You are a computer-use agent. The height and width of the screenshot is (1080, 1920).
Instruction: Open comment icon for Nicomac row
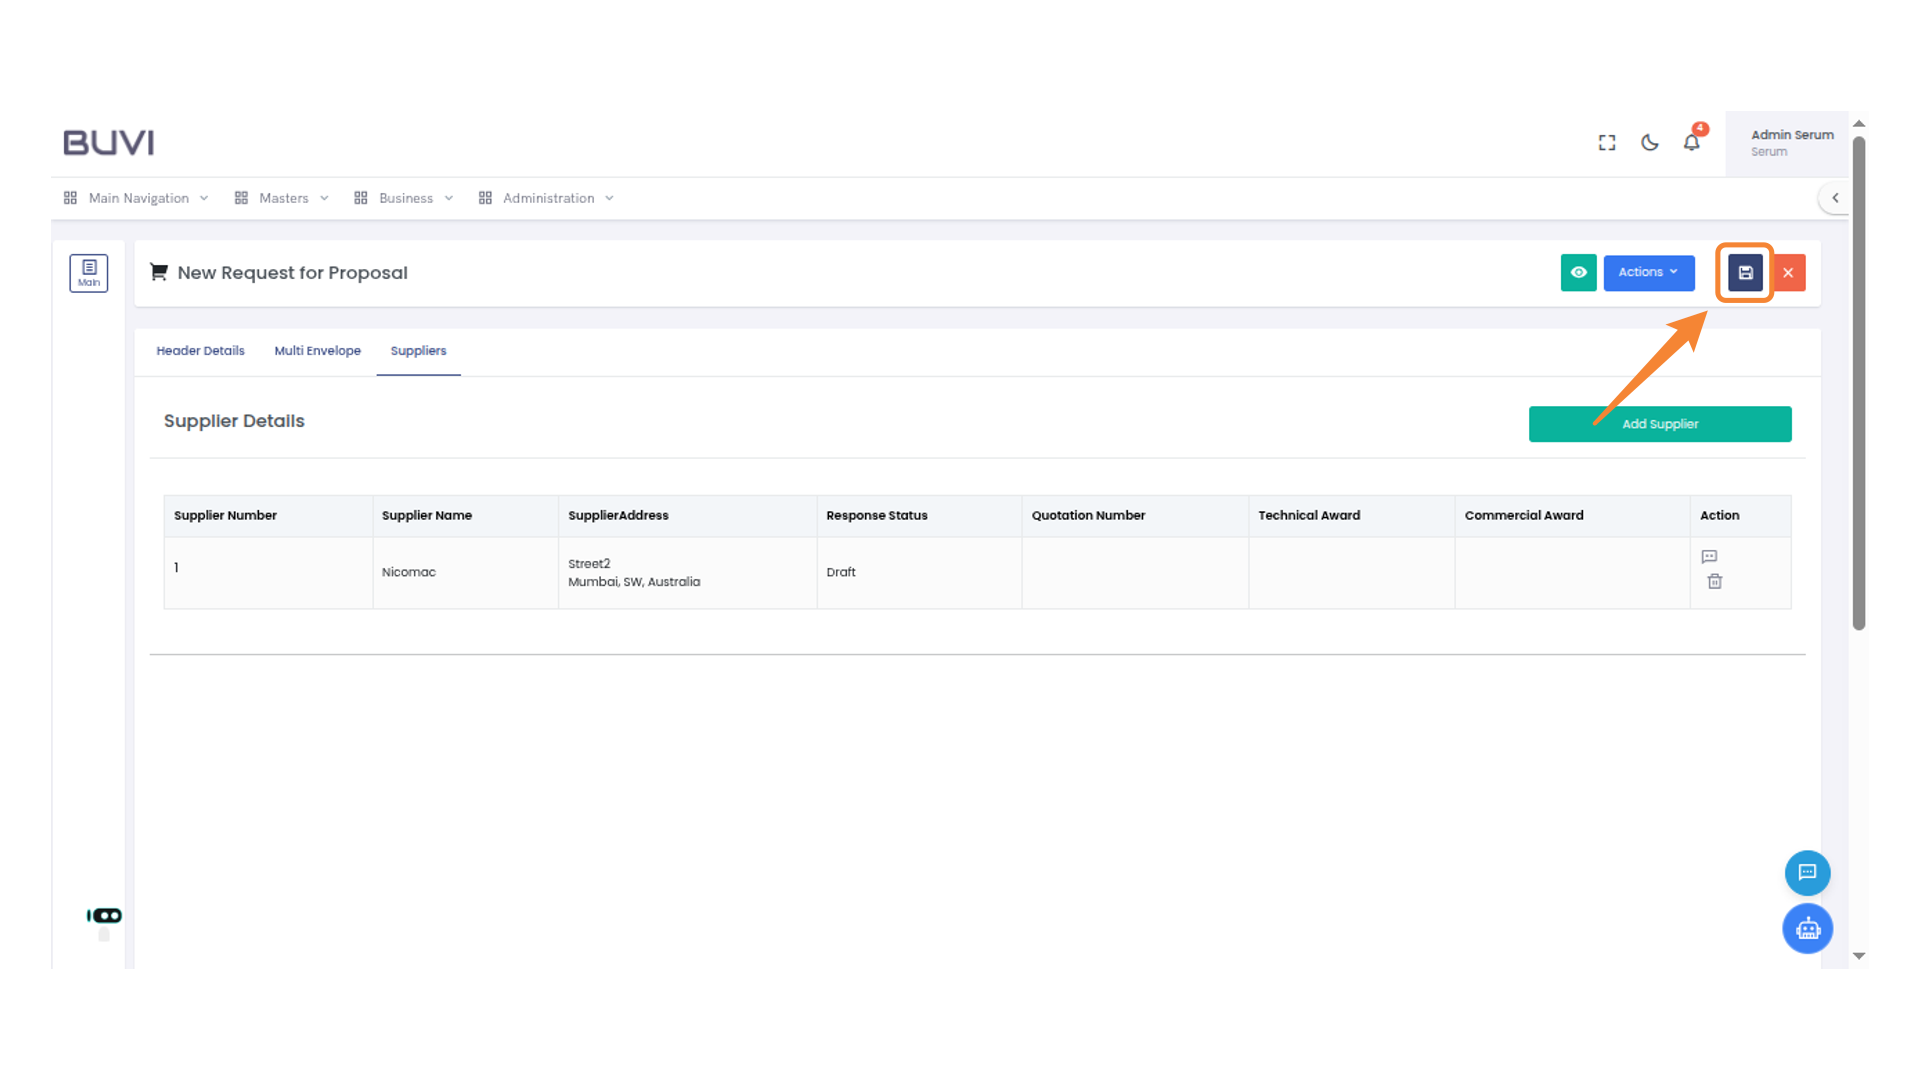pyautogui.click(x=1709, y=556)
